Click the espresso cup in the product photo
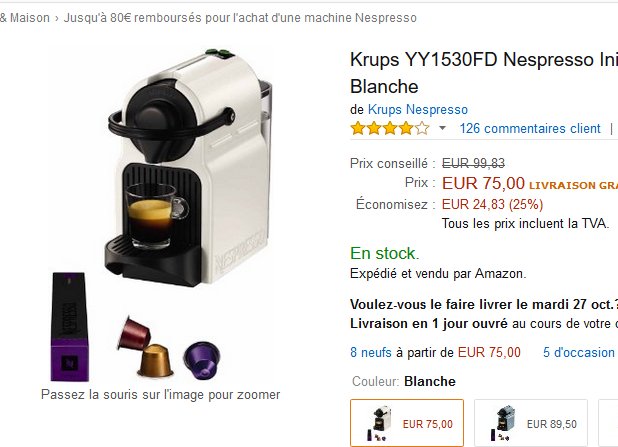The image size is (618, 447). point(155,215)
